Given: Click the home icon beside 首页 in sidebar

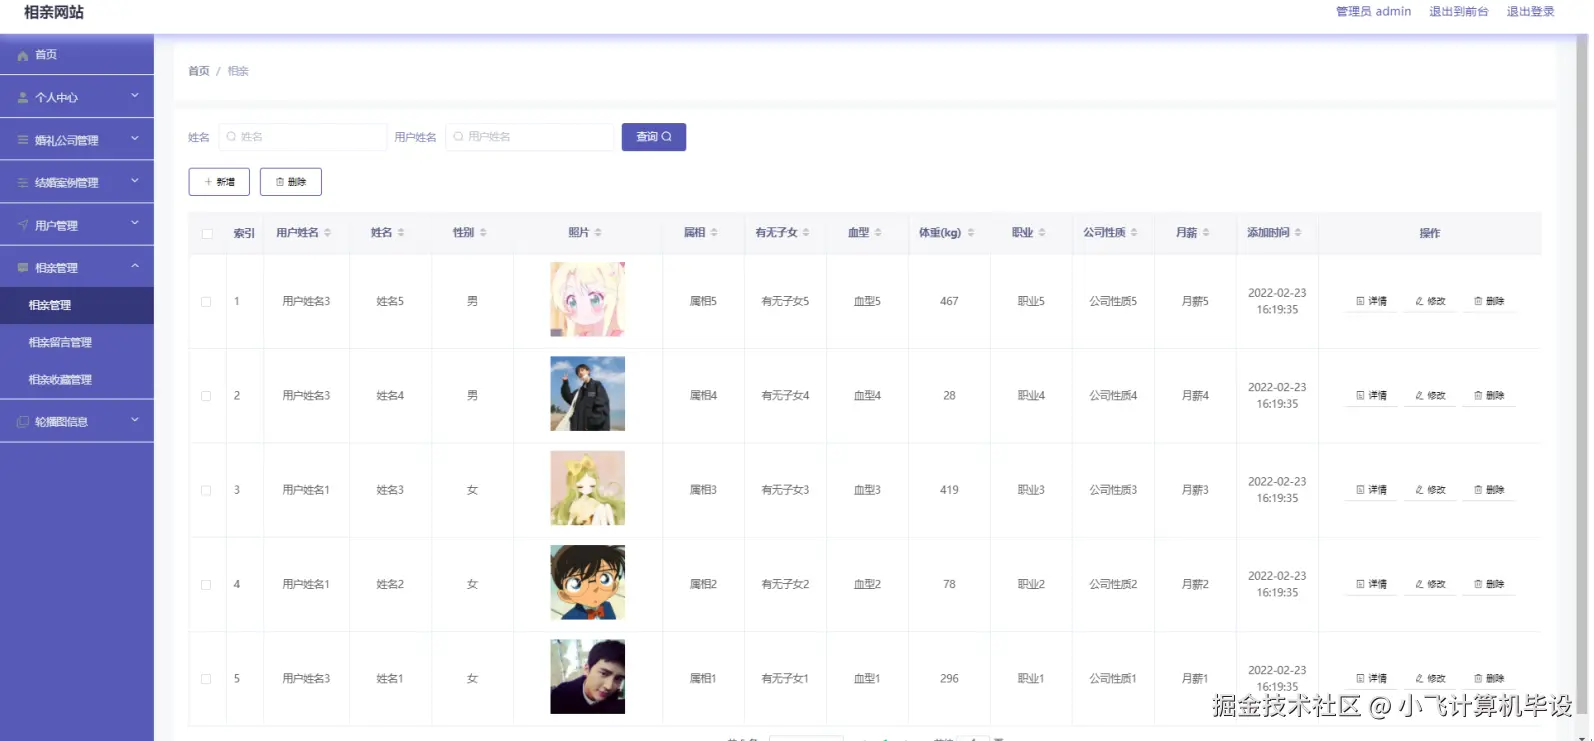Looking at the screenshot, I should pos(23,55).
